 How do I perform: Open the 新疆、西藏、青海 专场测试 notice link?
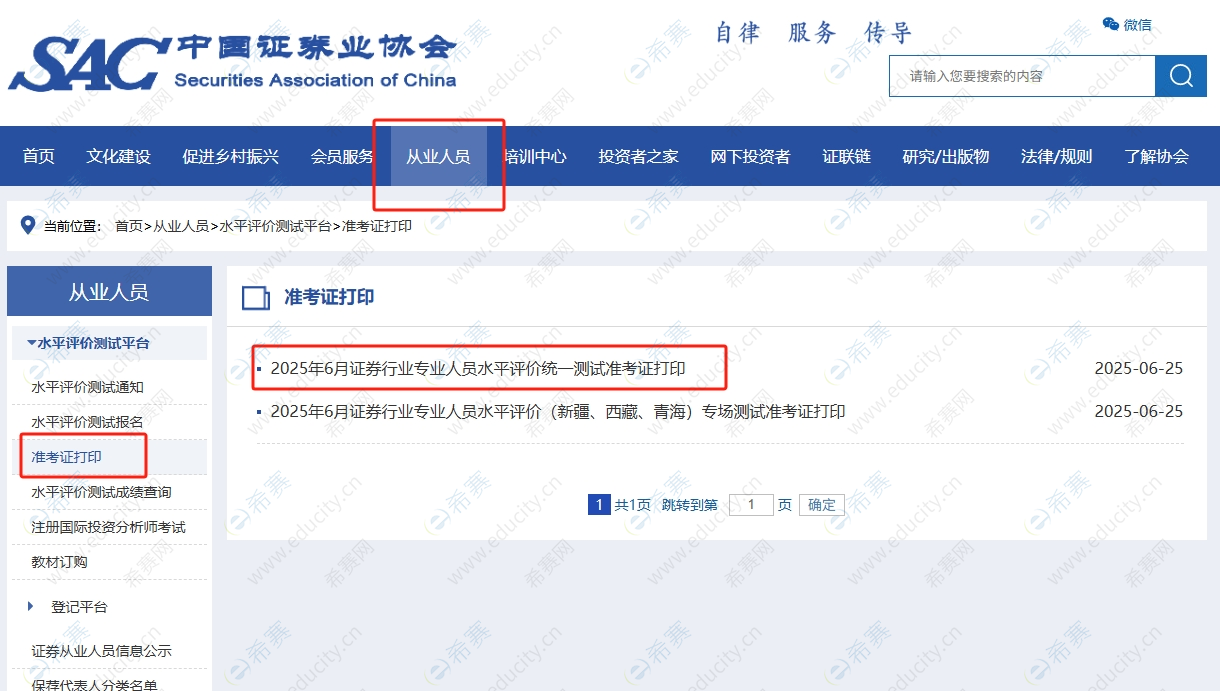pos(558,411)
